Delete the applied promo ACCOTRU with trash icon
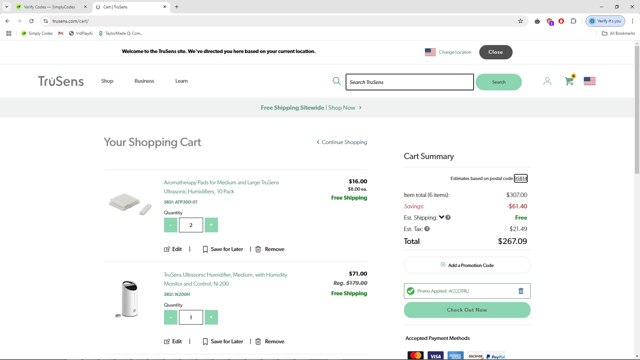The width and height of the screenshot is (640, 360). 521,291
